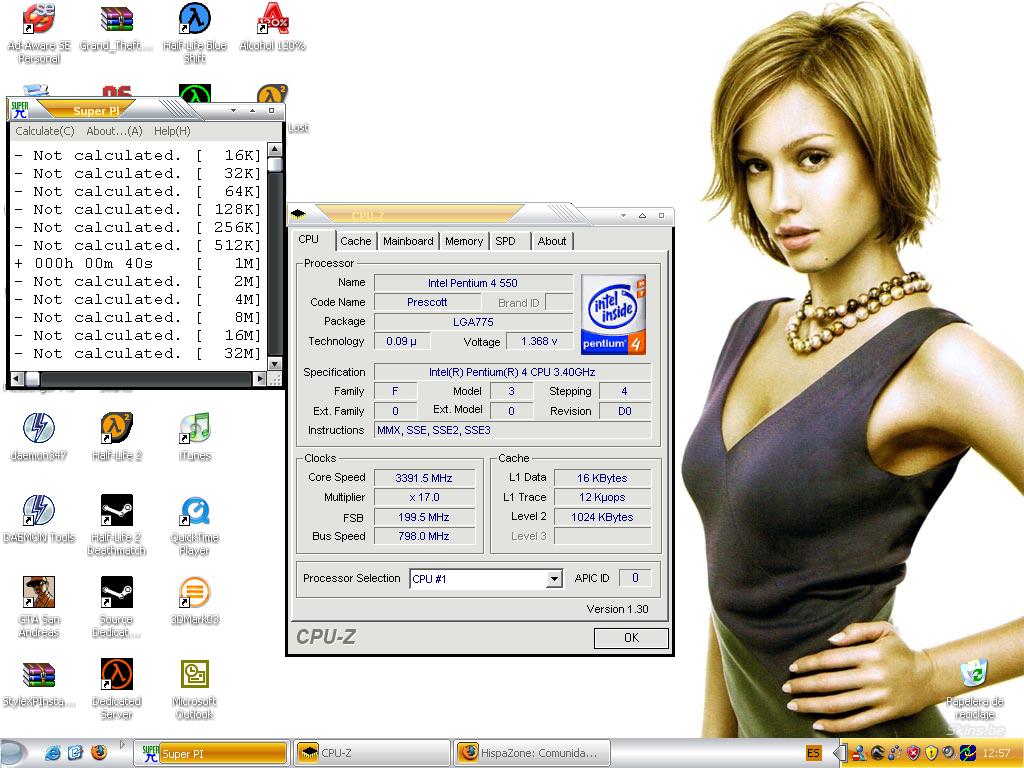Click the APIC ID field
This screenshot has width=1024, height=768.
pyautogui.click(x=634, y=578)
